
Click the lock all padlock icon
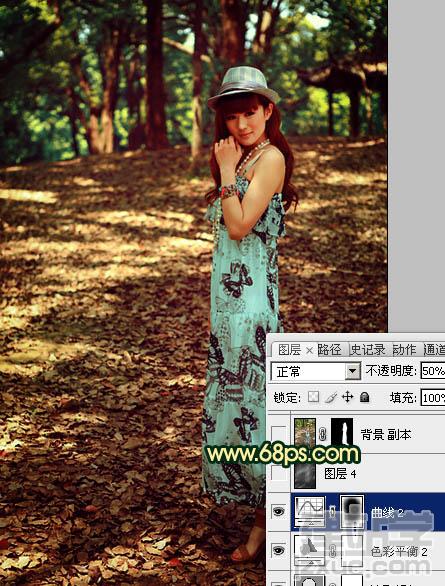(365, 397)
